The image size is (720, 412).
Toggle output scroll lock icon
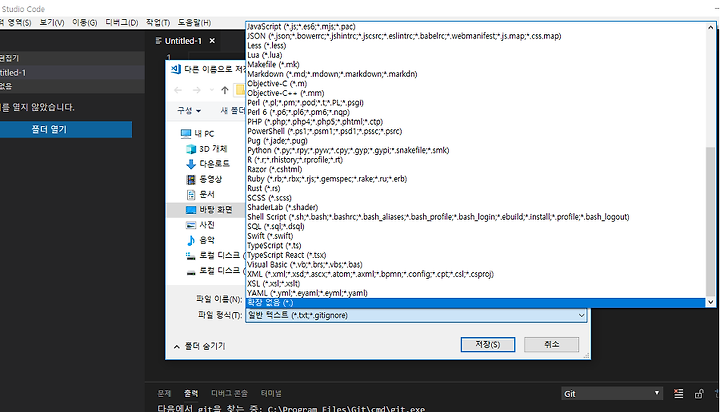tap(699, 394)
